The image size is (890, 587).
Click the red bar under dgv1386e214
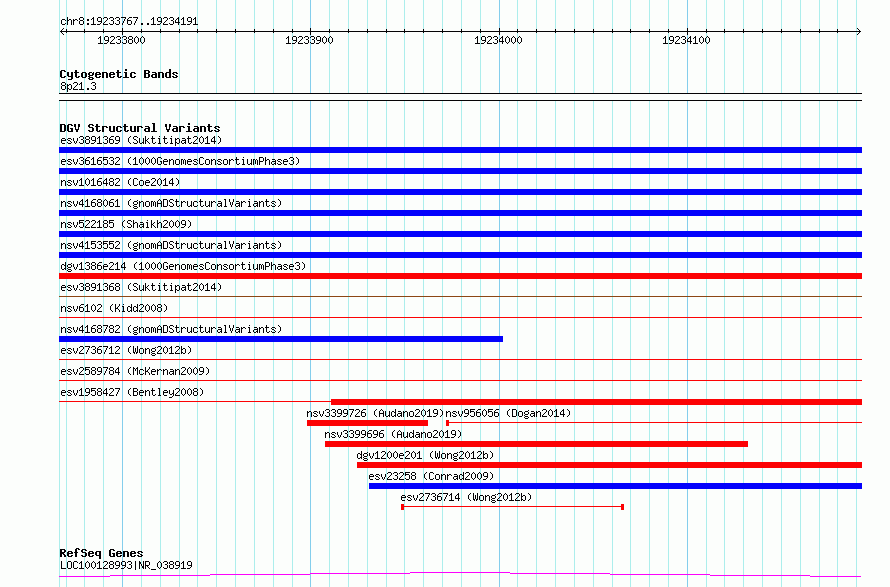click(460, 276)
